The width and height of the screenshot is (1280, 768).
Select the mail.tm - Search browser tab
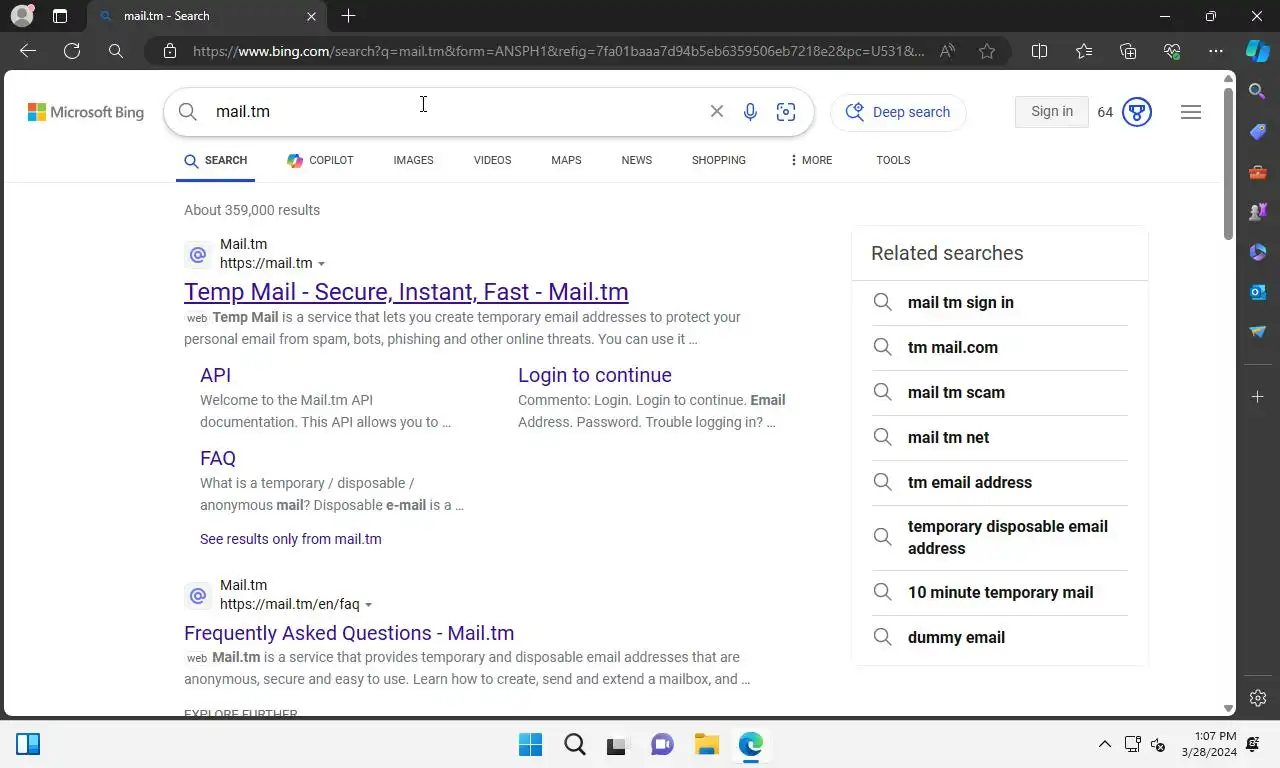pyautogui.click(x=208, y=16)
